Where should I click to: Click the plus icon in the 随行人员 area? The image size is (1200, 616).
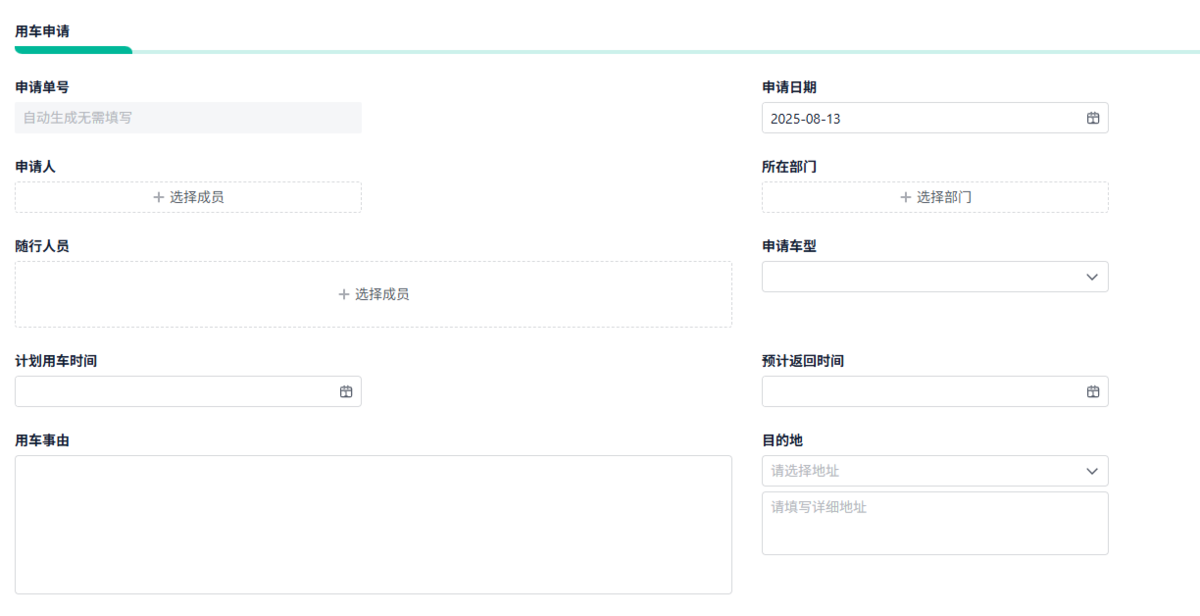coord(341,293)
